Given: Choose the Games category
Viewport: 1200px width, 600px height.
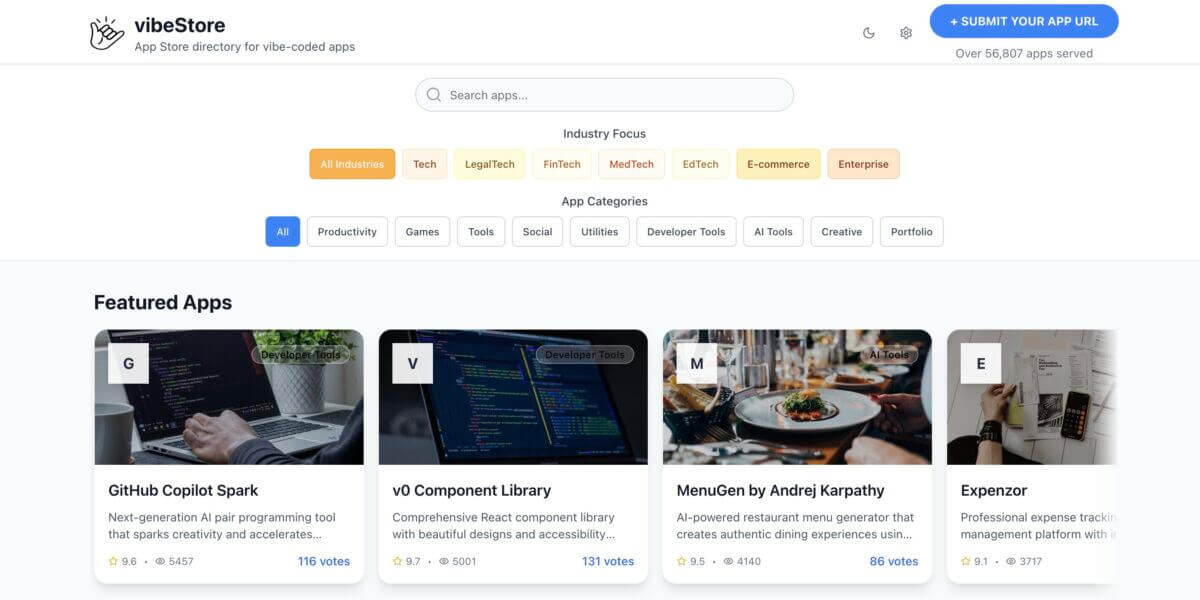Looking at the screenshot, I should 423,232.
